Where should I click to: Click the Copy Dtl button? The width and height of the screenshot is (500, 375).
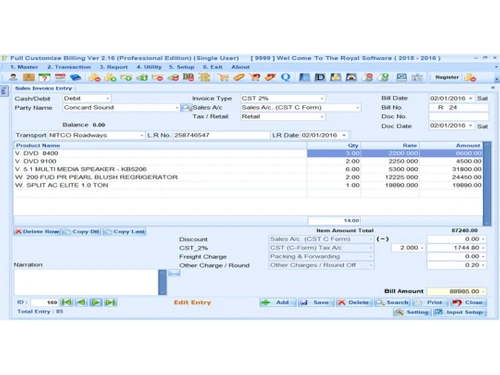click(81, 232)
